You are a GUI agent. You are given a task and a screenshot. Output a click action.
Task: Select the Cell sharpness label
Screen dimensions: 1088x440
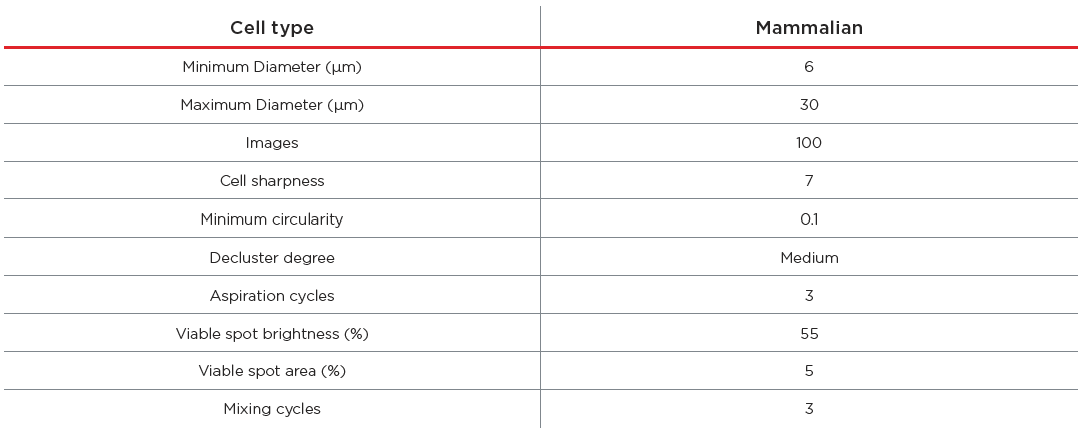[272, 181]
